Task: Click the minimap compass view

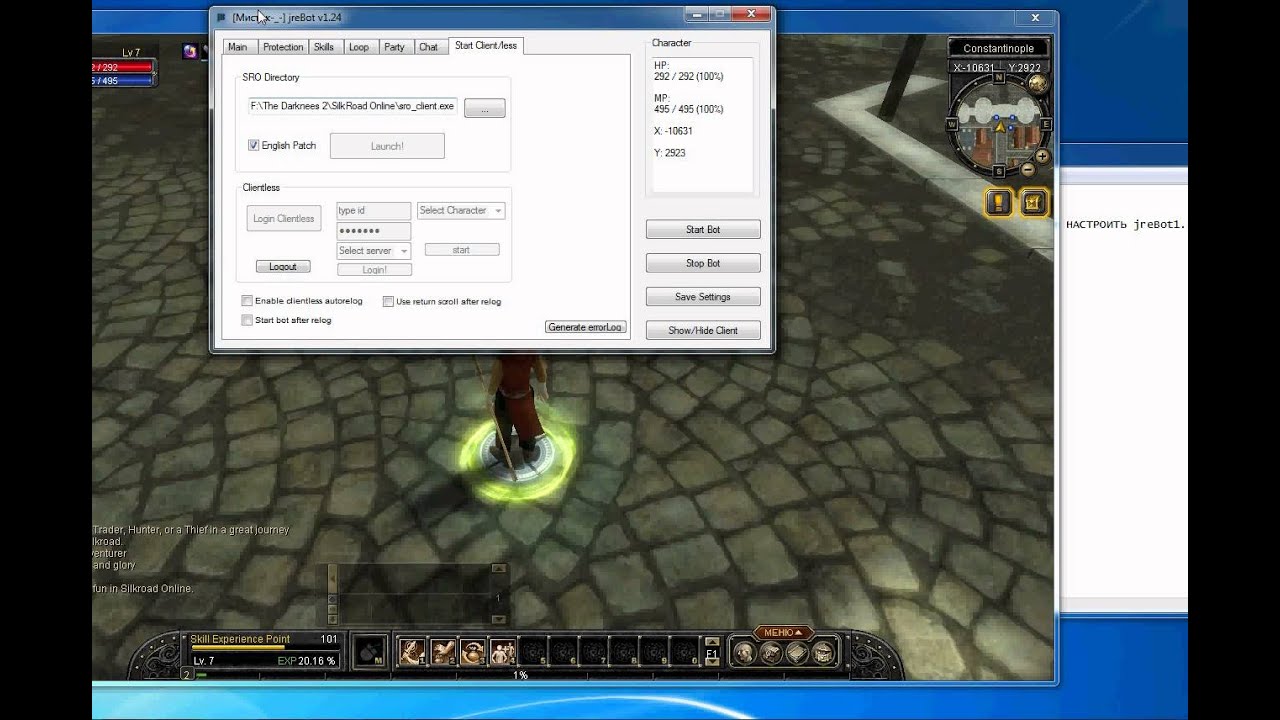Action: (998, 125)
